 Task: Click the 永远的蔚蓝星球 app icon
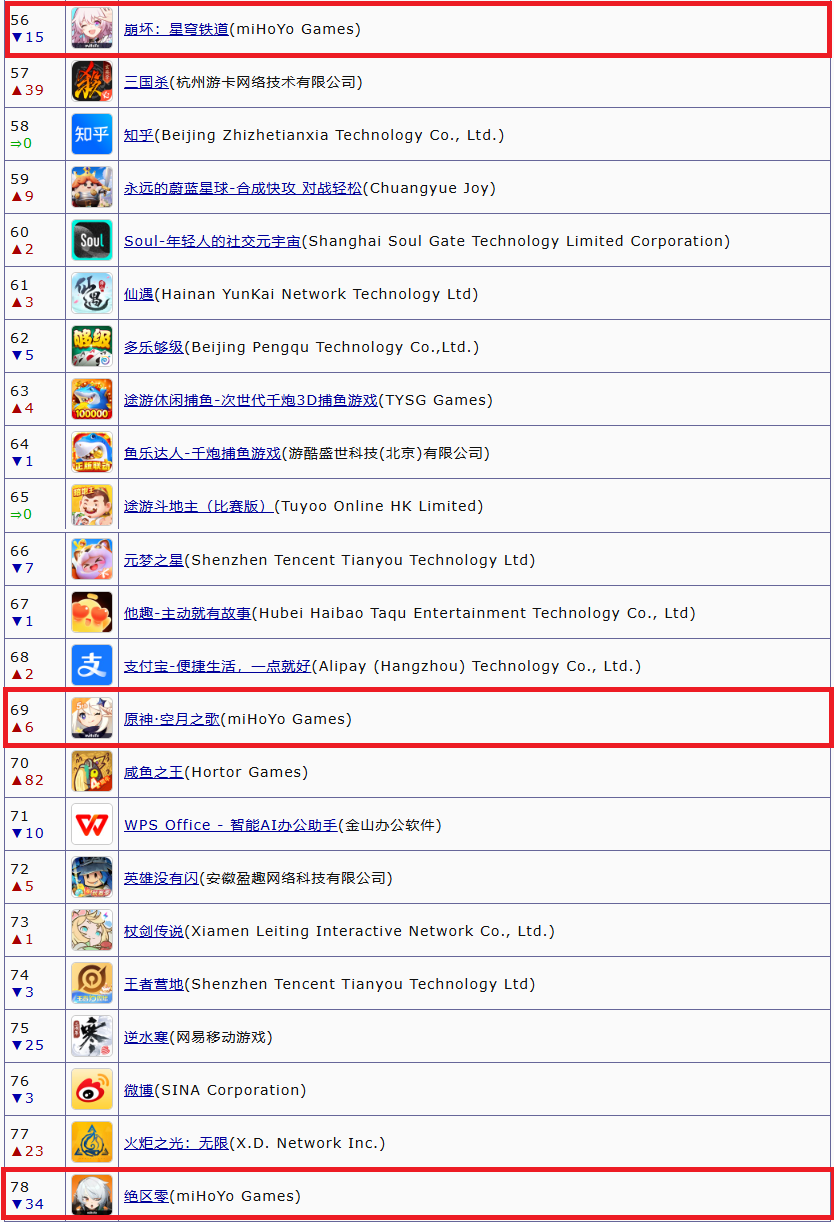tap(92, 187)
